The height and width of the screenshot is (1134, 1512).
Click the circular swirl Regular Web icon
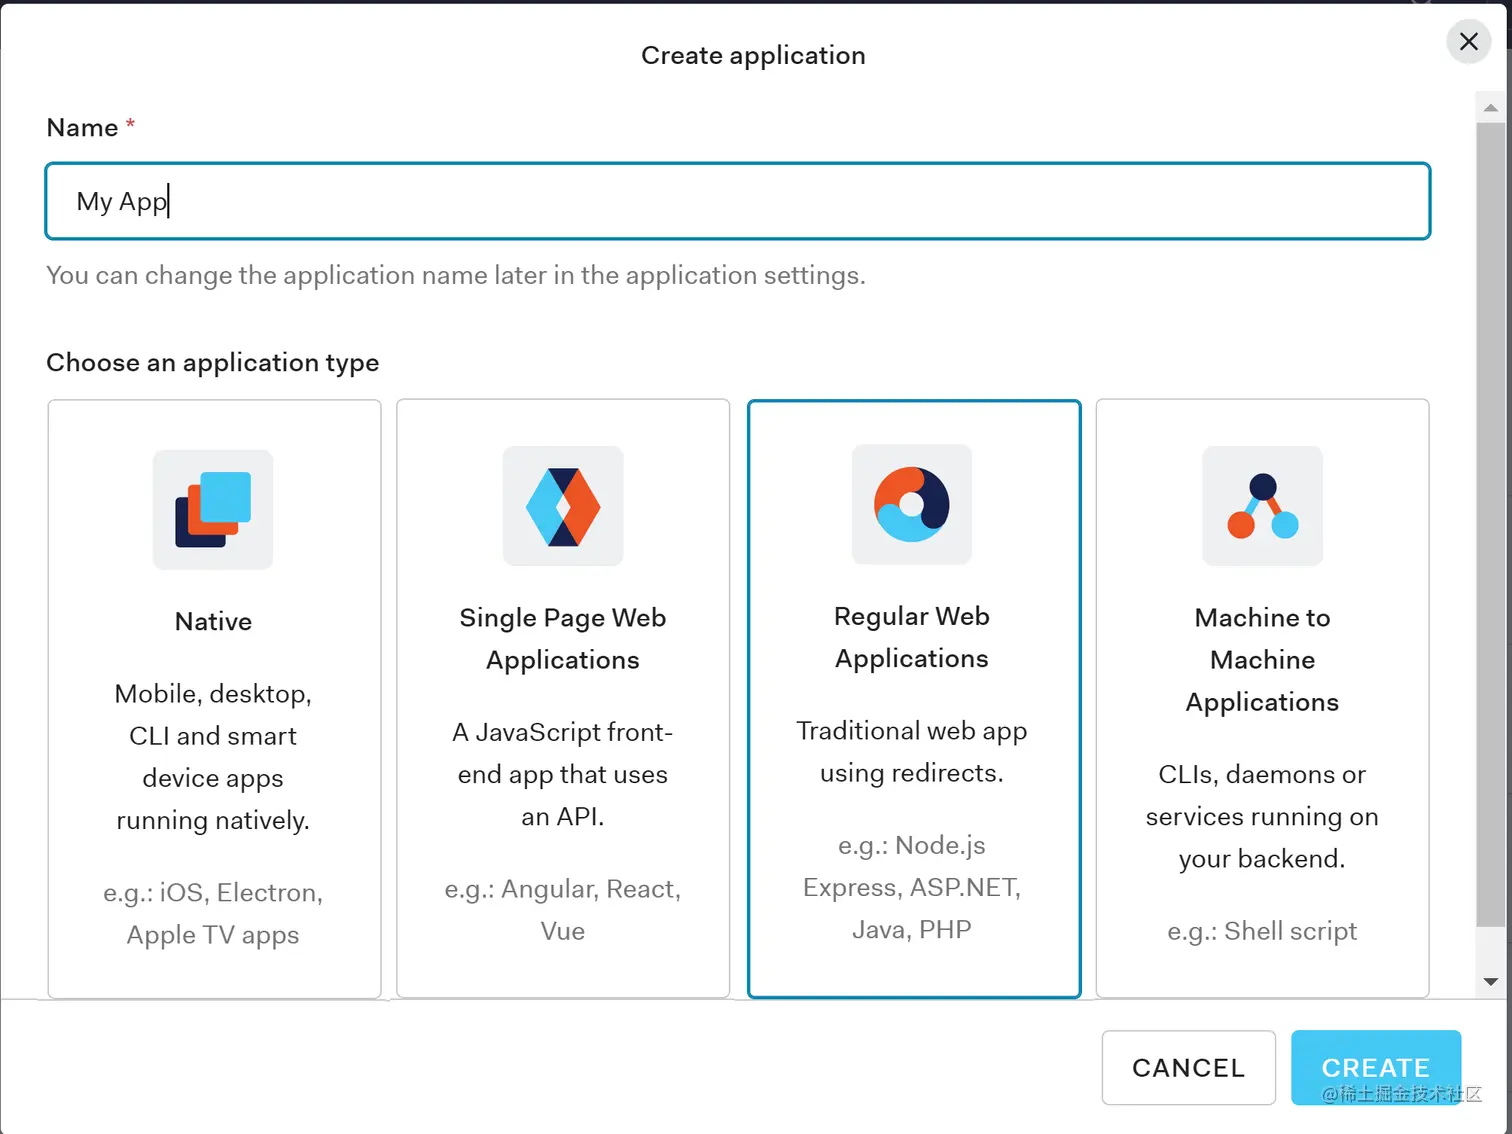coord(911,505)
